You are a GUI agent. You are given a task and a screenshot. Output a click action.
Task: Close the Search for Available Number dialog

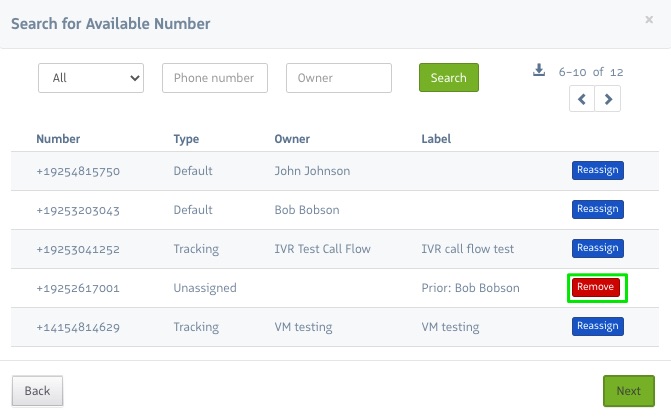click(649, 20)
